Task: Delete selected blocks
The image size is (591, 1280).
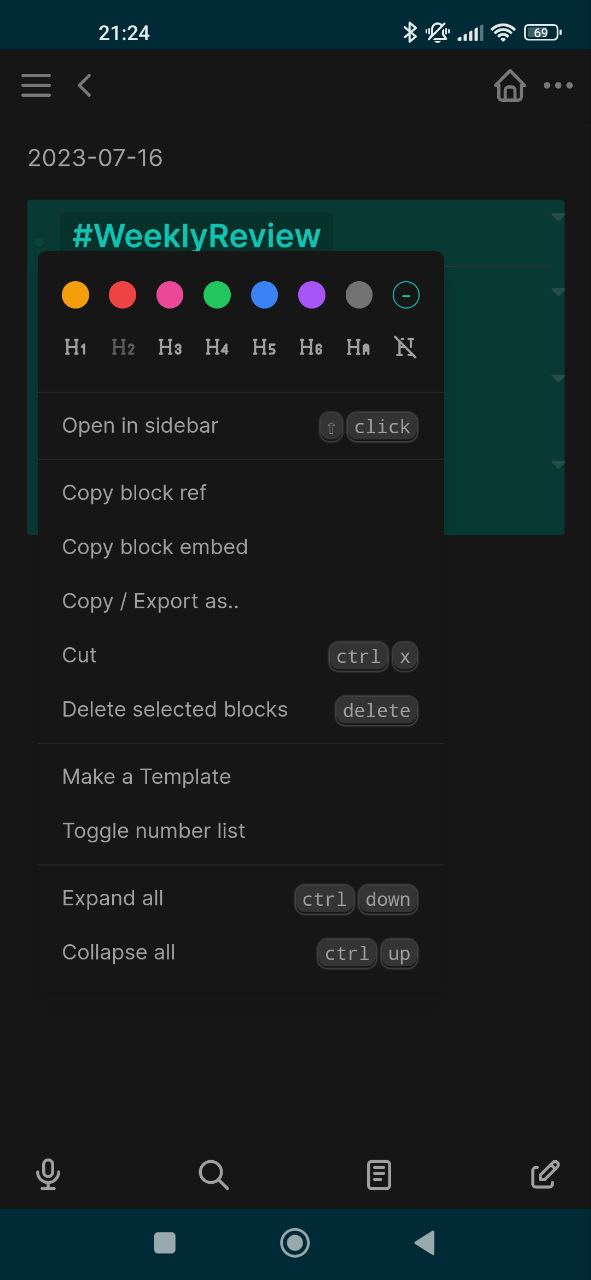Action: pyautogui.click(x=175, y=708)
